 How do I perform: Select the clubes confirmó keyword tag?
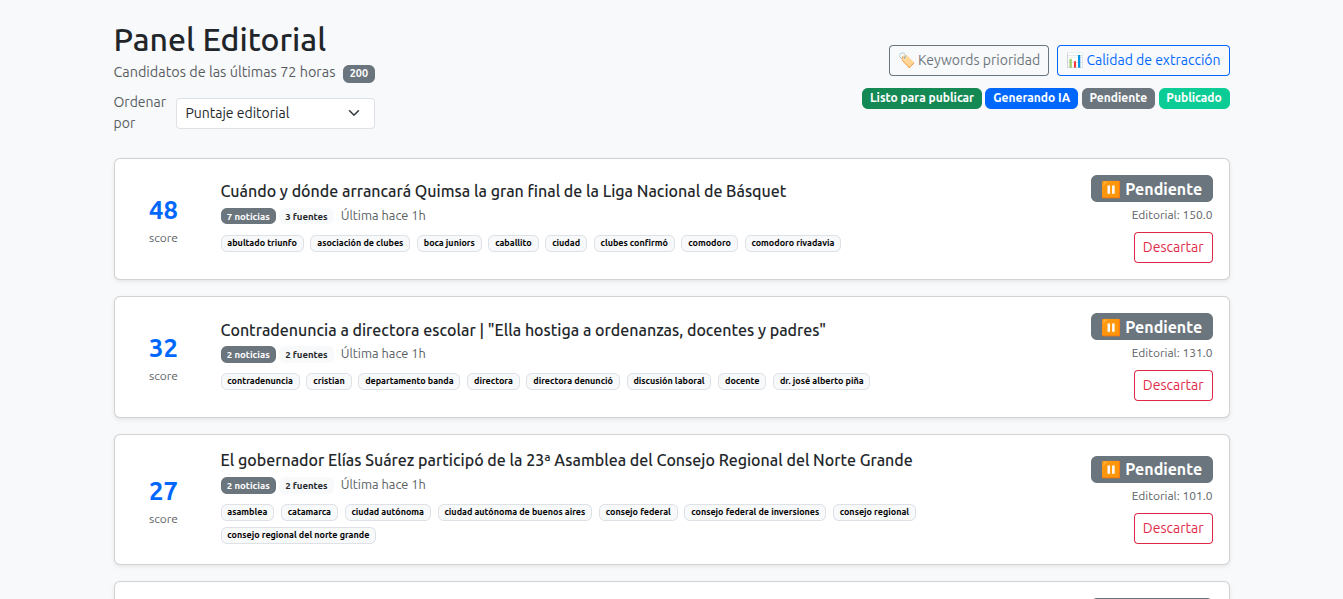click(634, 243)
